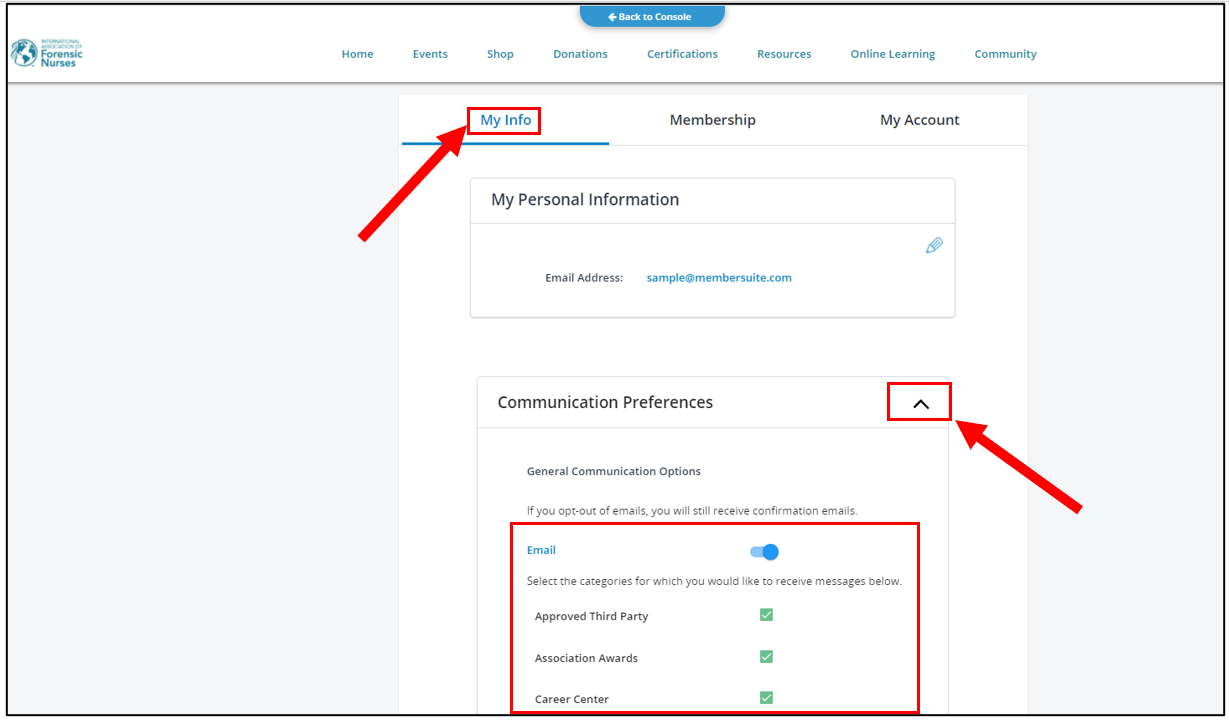The height and width of the screenshot is (722, 1229).
Task: Open the Certifications menu
Action: tap(682, 54)
